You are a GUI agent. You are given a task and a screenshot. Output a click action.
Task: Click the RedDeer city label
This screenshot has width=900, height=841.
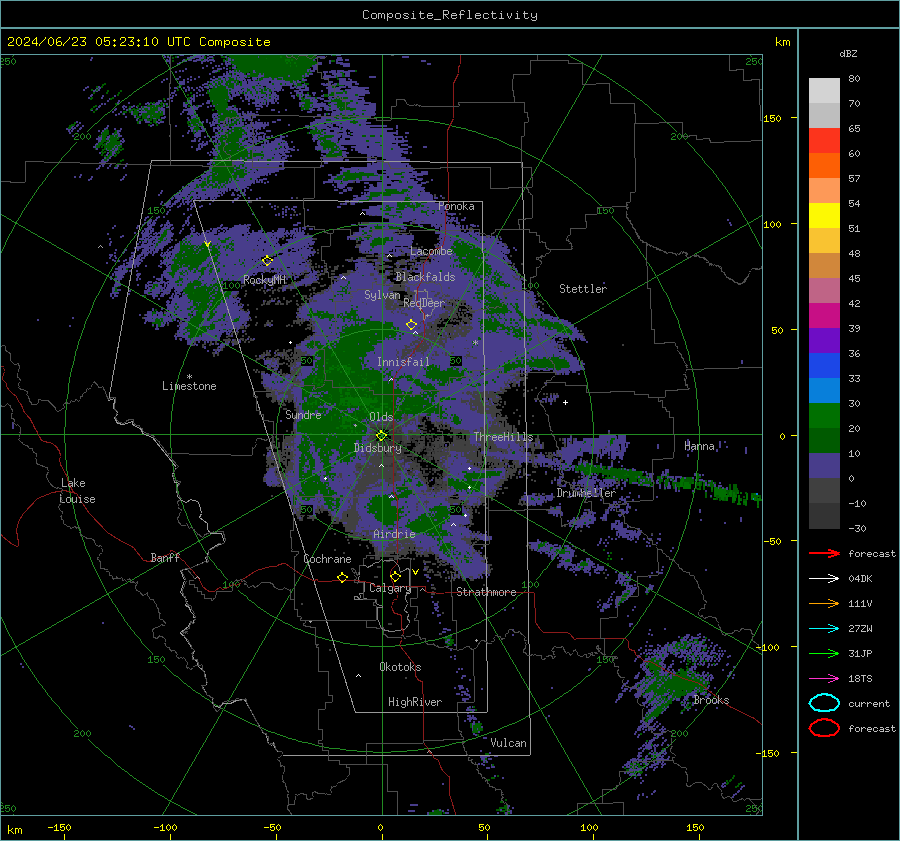pyautogui.click(x=424, y=303)
